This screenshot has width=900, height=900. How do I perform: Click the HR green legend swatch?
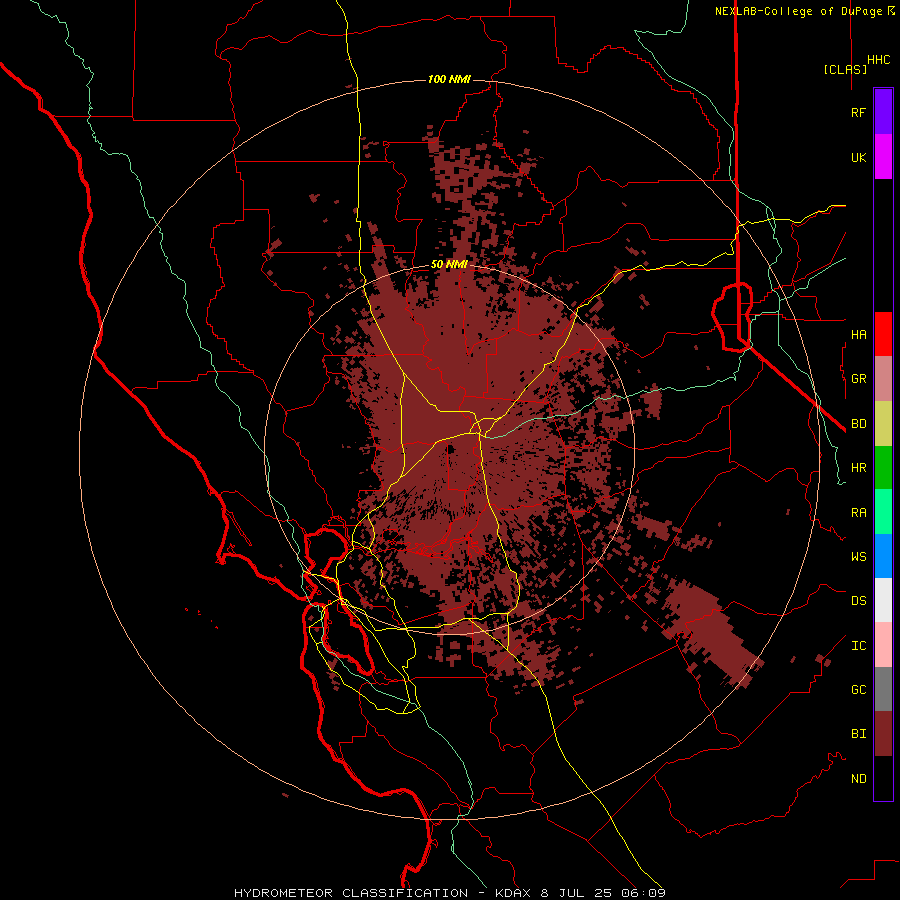pos(883,467)
